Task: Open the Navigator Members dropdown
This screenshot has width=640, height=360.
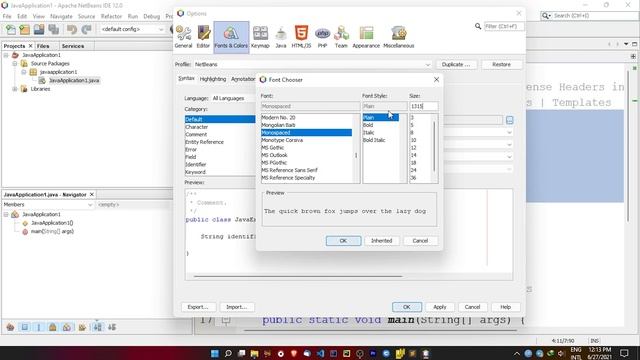Action: click(48, 204)
